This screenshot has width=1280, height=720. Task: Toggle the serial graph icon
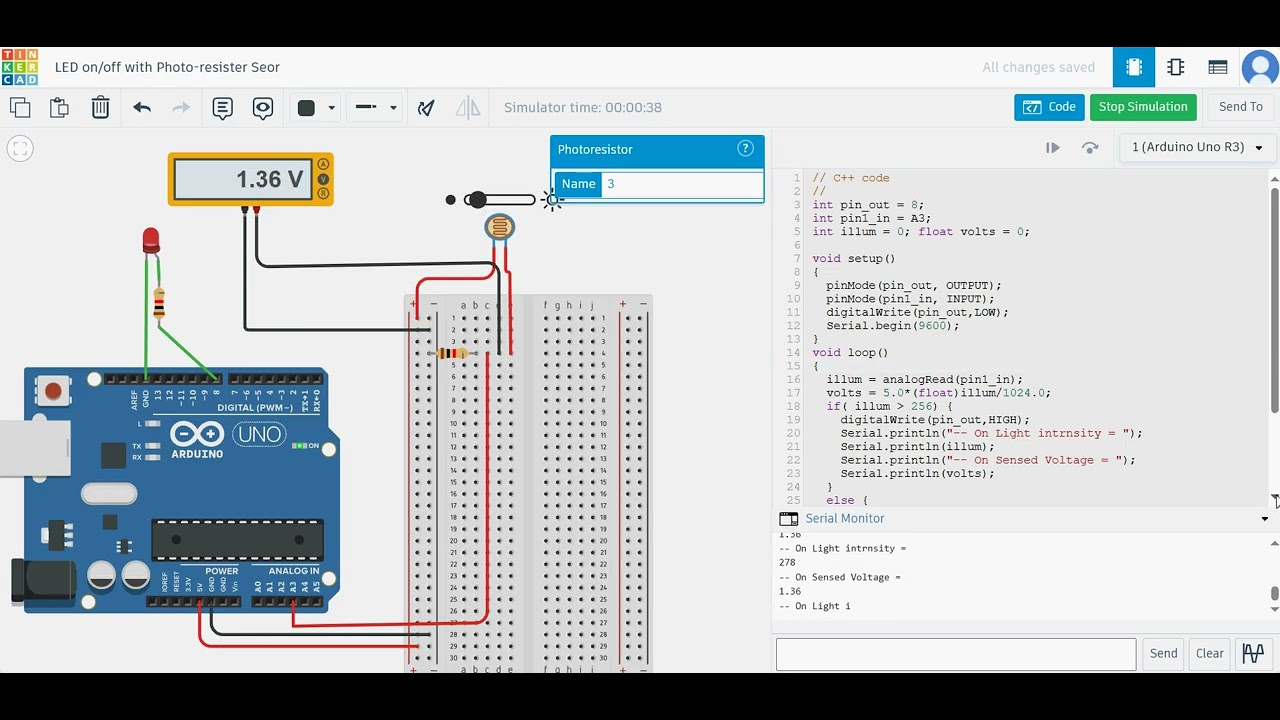click(1253, 654)
